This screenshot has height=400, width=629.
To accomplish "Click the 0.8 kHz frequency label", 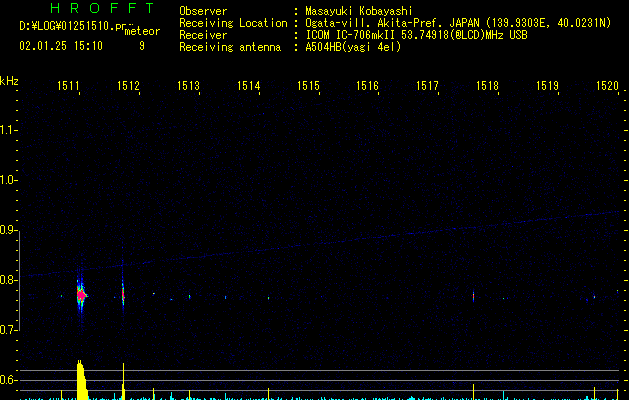I will 8,280.
